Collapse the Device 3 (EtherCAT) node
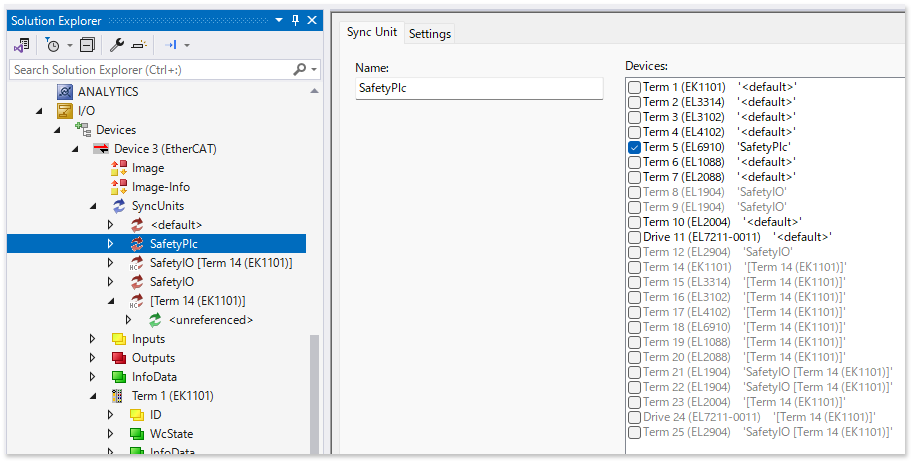Screen dimensions: 911x461 tap(75, 149)
